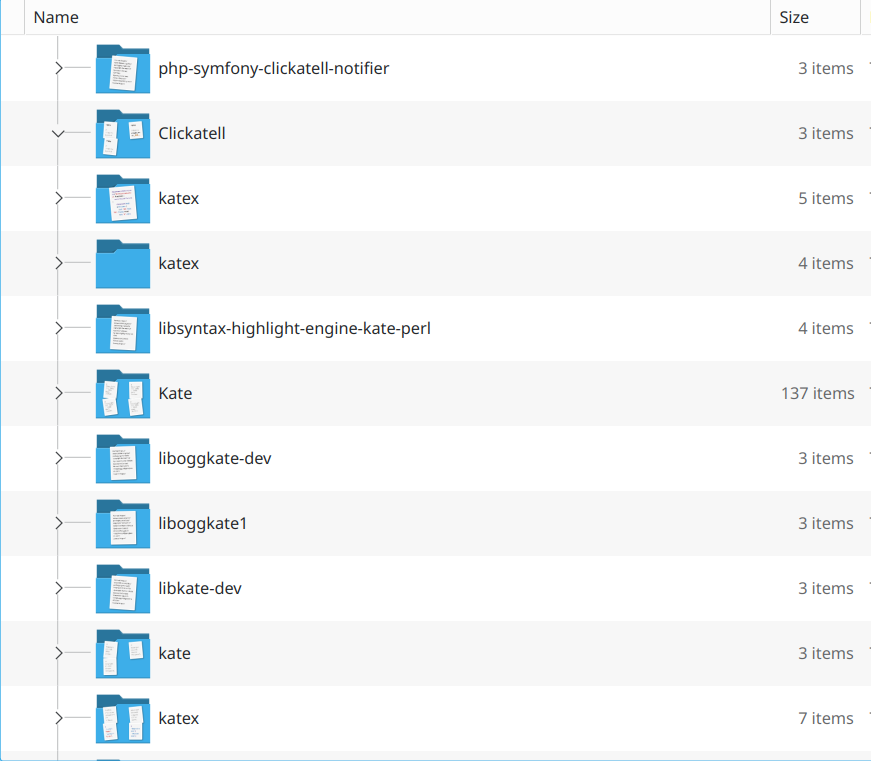Select the liboggkate-dev folder name
The image size is (871, 761).
coord(214,459)
